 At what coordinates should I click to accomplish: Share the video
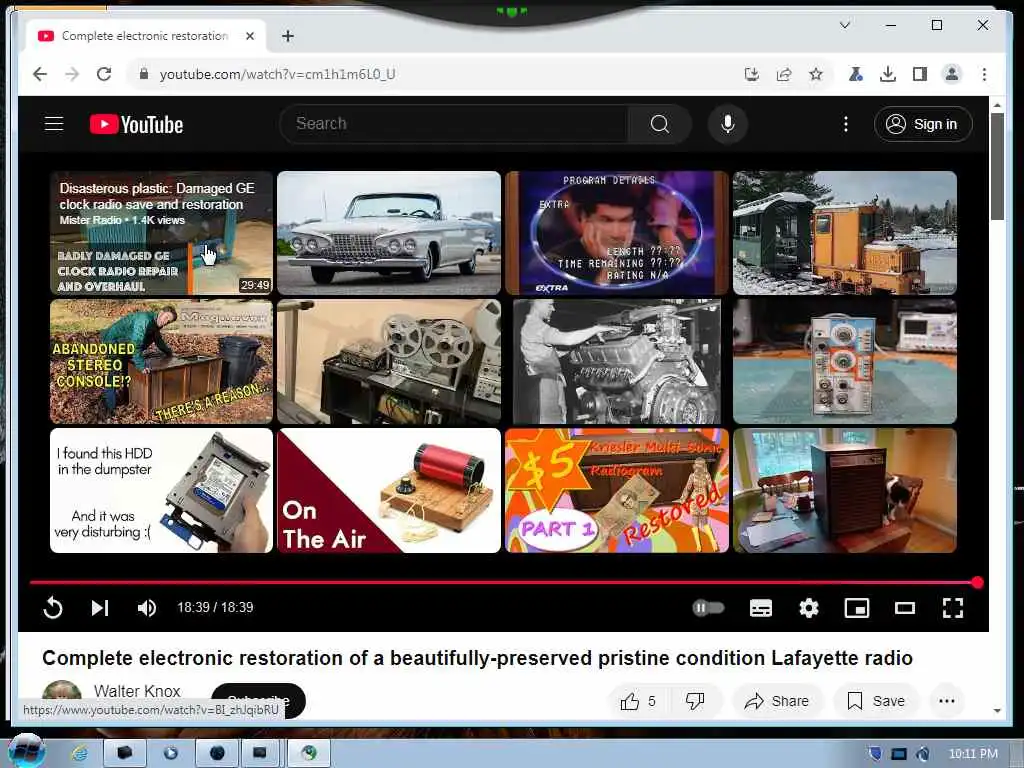pyautogui.click(x=777, y=701)
